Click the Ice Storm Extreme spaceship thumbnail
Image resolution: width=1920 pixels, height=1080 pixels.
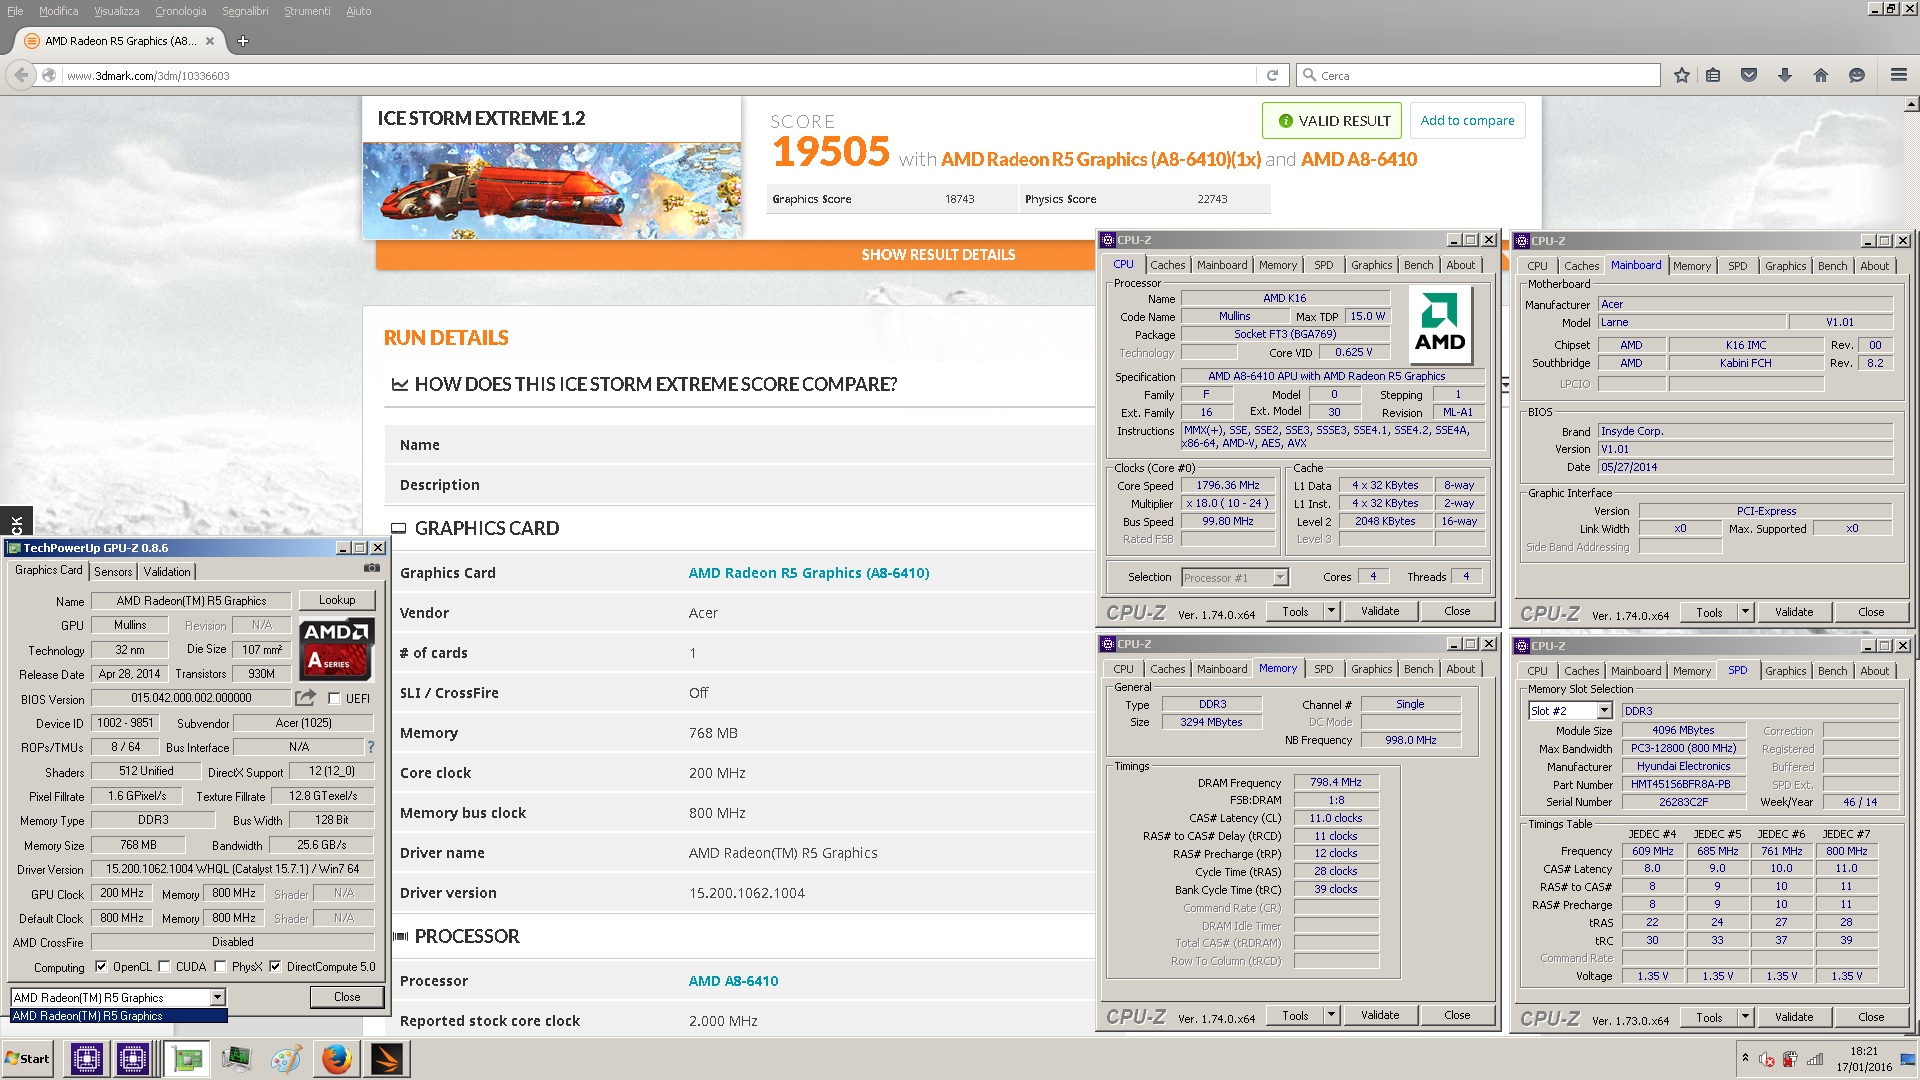click(552, 190)
